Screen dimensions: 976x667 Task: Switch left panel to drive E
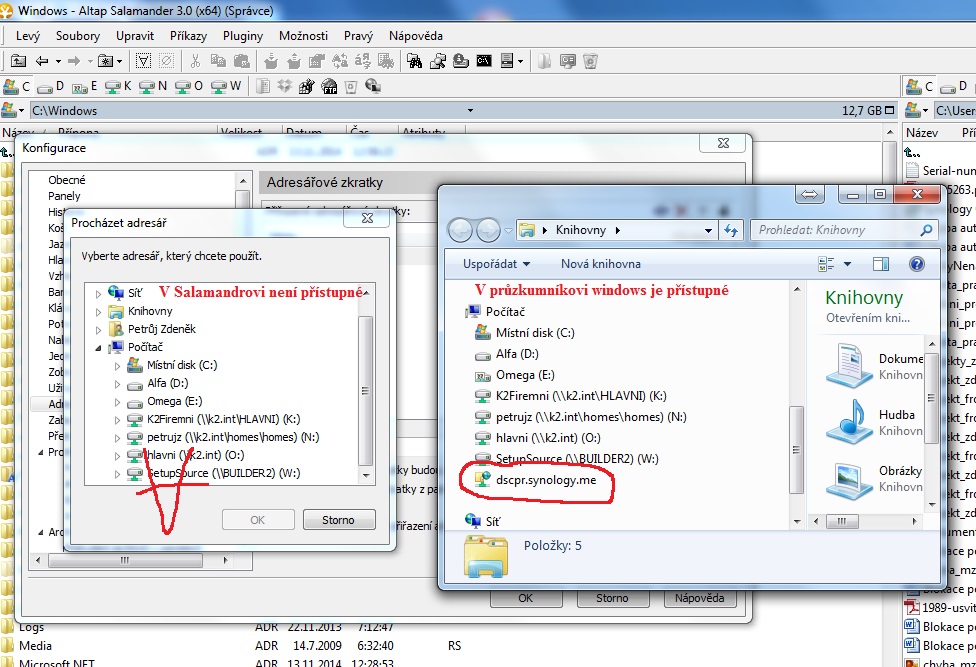(85, 86)
